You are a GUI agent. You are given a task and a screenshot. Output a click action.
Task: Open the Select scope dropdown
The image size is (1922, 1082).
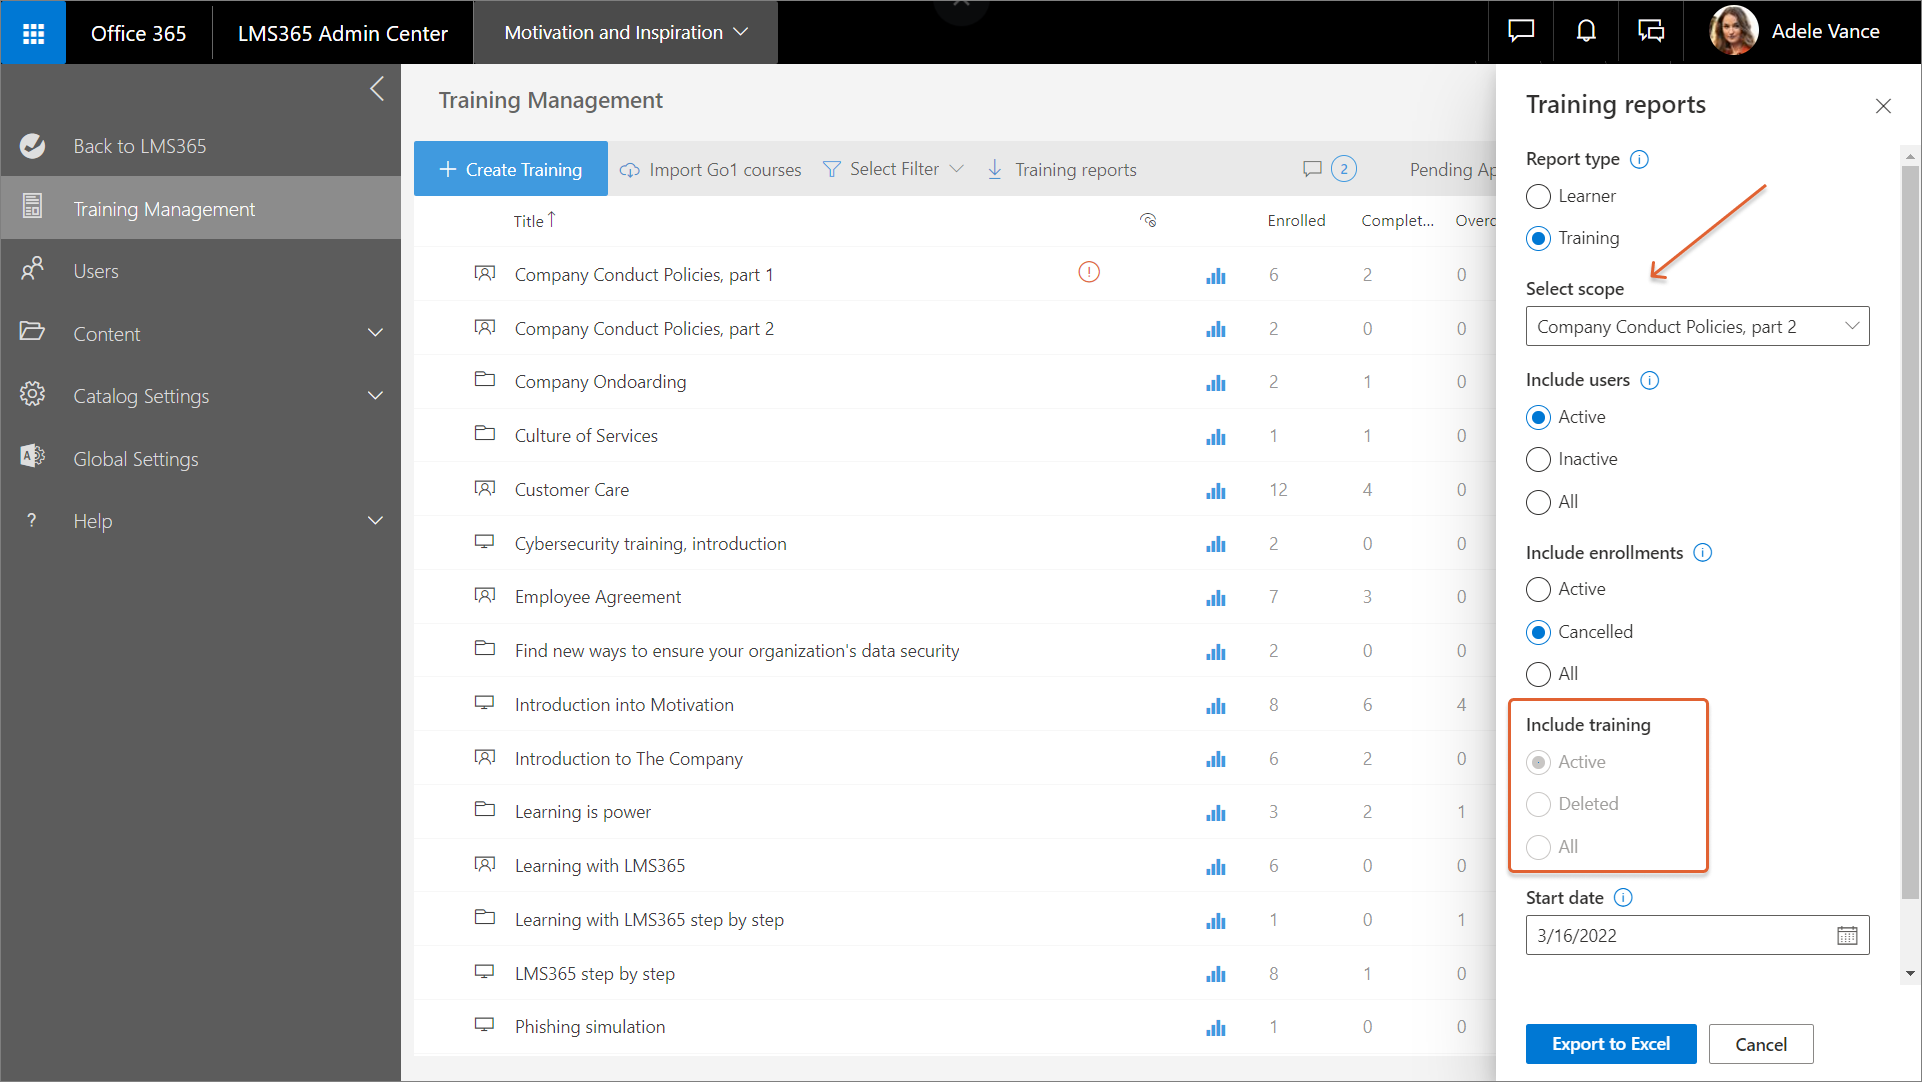click(x=1697, y=327)
